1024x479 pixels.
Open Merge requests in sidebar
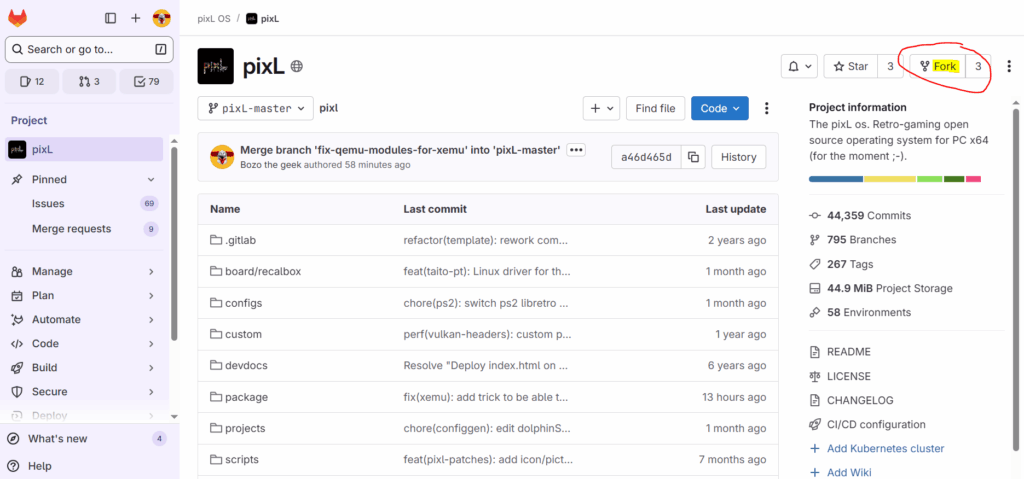pos(71,229)
